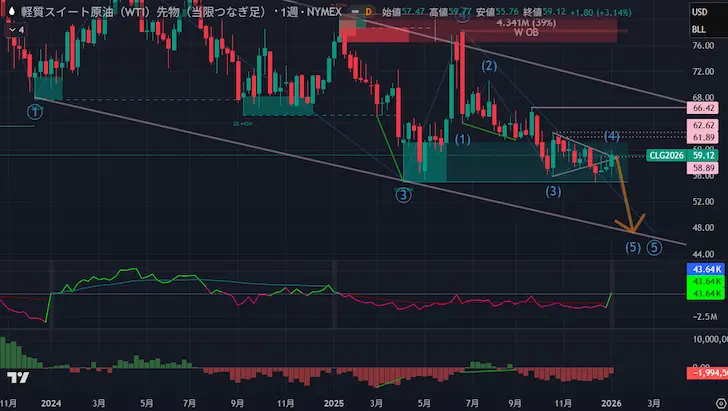Click the wave (4) label above the triangle
This screenshot has height=411, width=728.
pos(612,135)
